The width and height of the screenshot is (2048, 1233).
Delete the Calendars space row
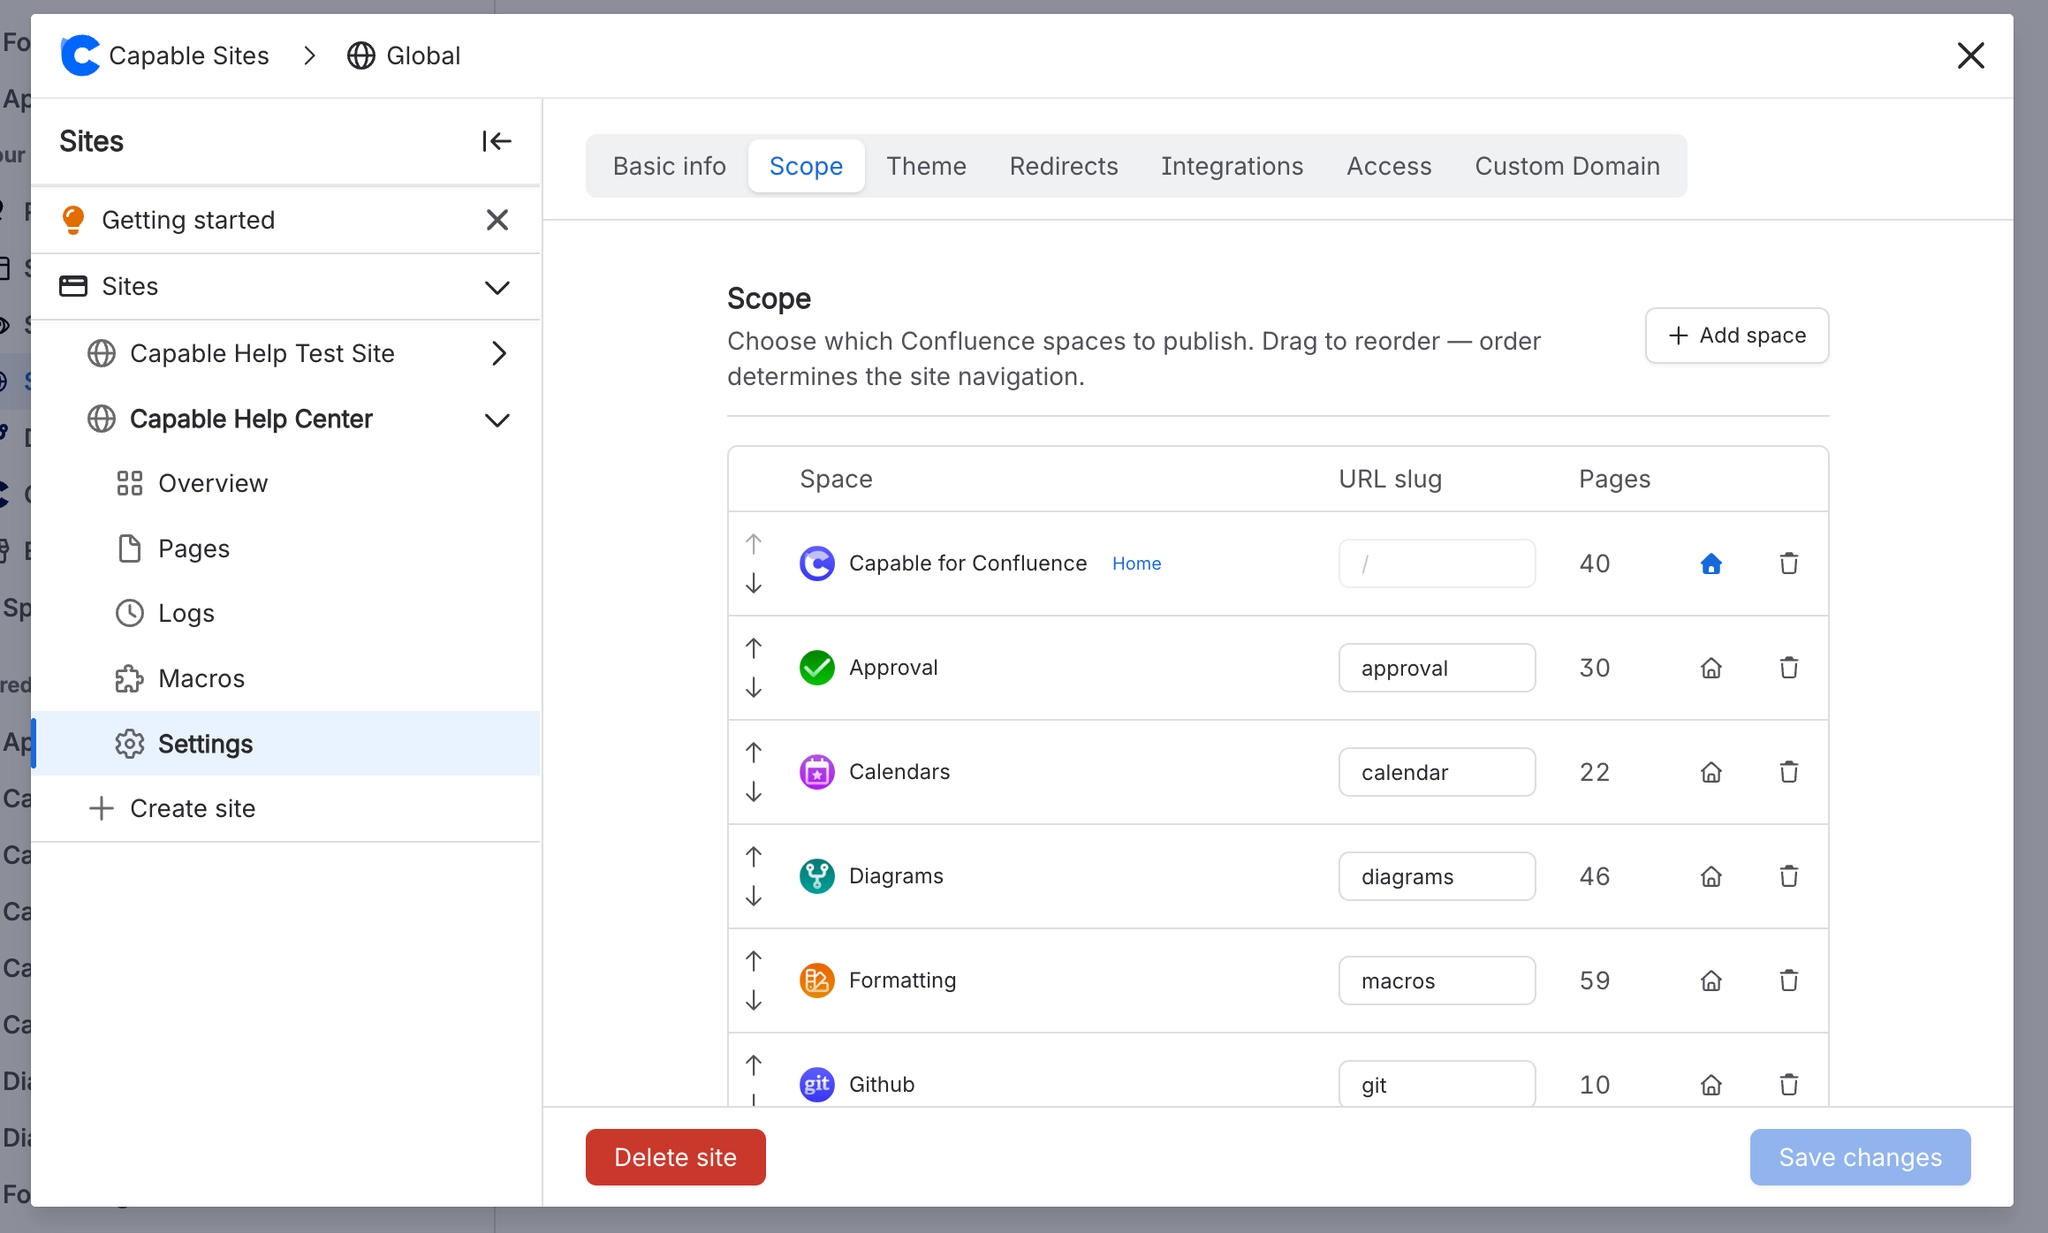tap(1789, 772)
